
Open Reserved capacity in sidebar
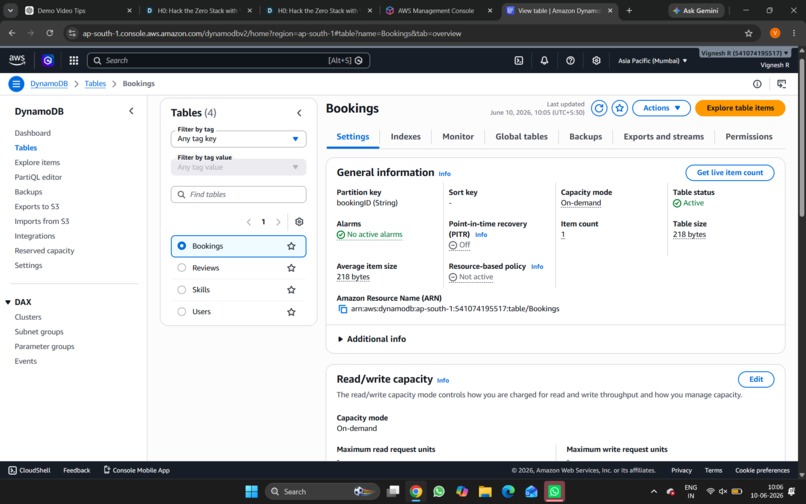pos(44,251)
